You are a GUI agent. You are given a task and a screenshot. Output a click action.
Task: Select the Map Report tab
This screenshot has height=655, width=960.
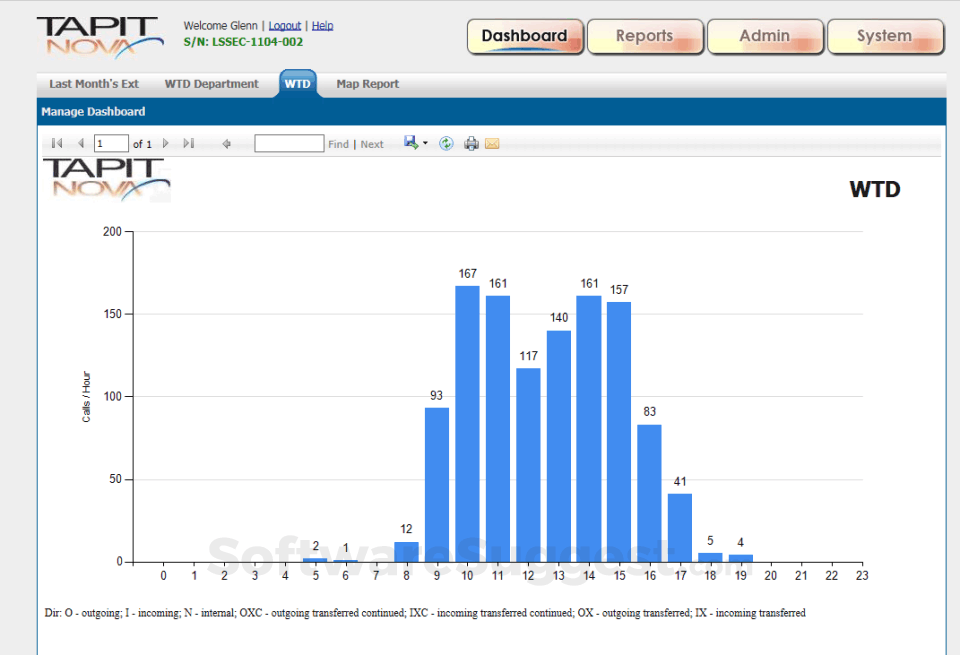click(367, 84)
